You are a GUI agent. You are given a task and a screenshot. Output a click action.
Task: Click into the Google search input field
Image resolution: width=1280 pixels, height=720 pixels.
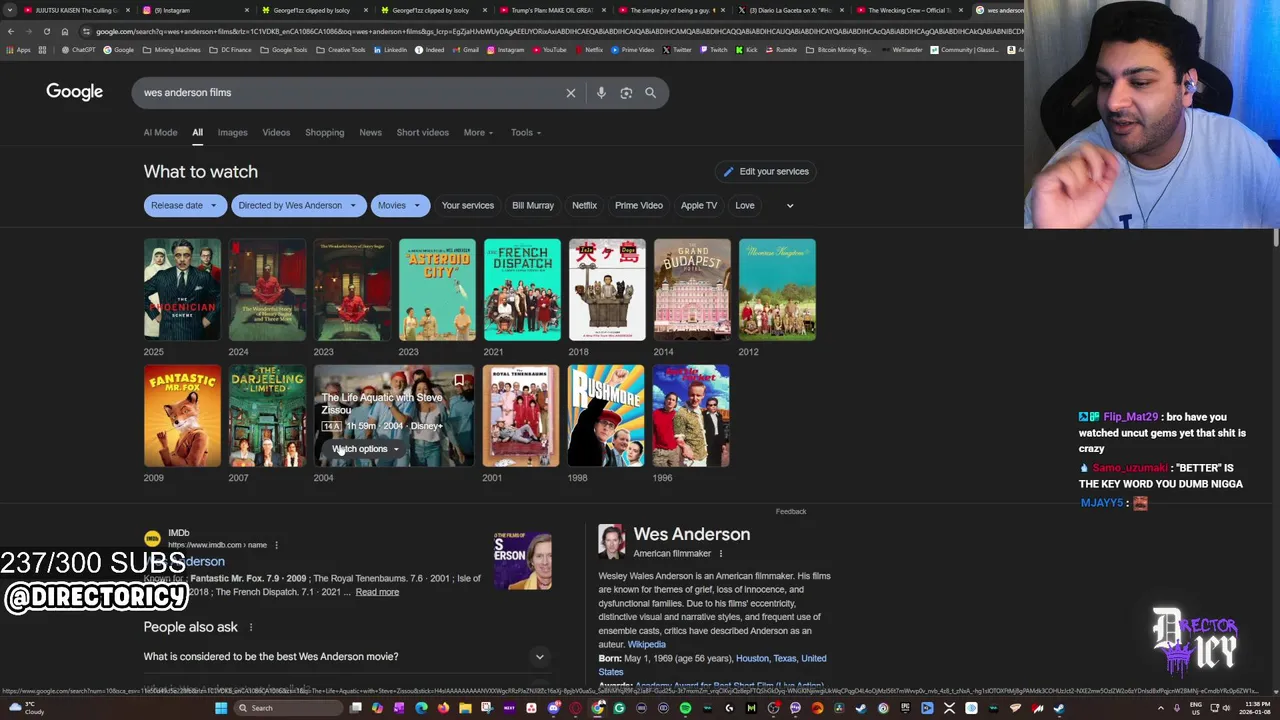coord(350,93)
